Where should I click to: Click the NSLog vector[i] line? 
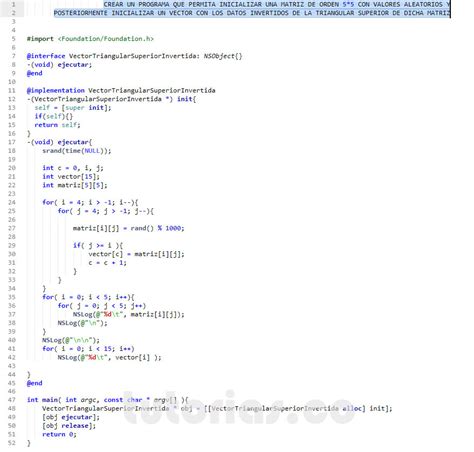pyautogui.click(x=109, y=358)
